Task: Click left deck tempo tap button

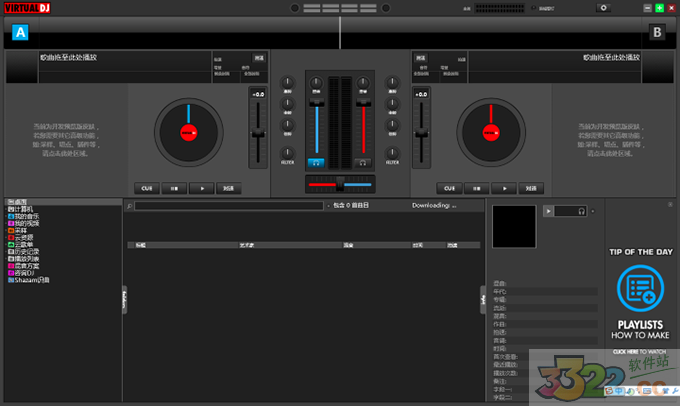Action: 259,58
